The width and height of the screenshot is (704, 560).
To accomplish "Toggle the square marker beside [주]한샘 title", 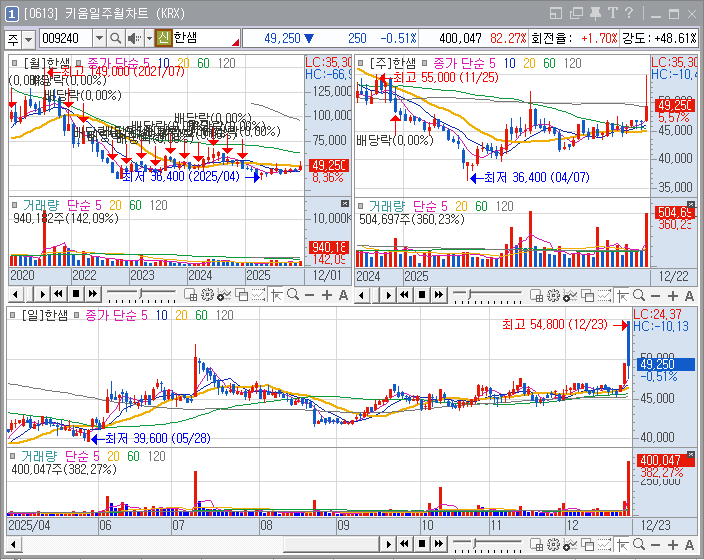I will tap(360, 63).
